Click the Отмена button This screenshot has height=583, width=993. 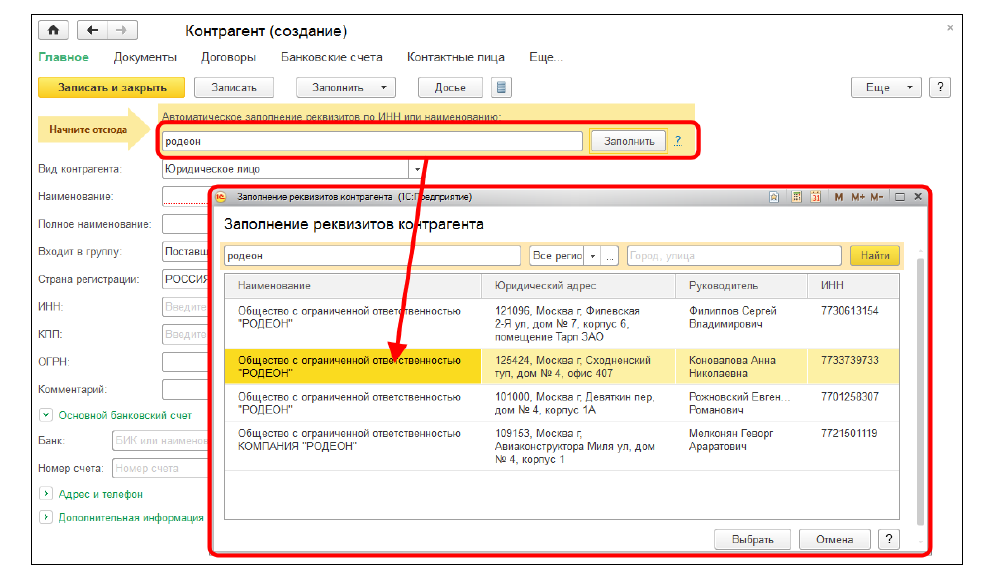click(x=835, y=539)
